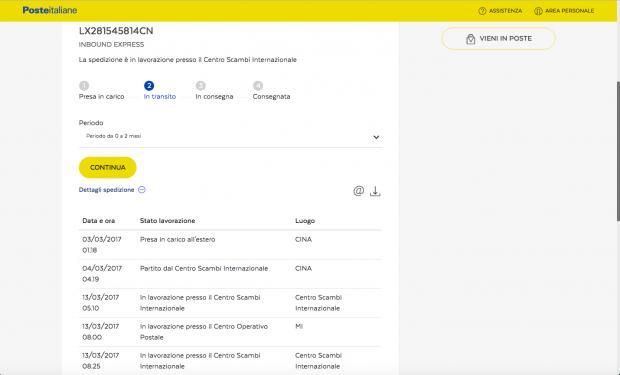Image resolution: width=620 pixels, height=375 pixels.
Task: Click the date 04/03/2017
Action: 102,268
